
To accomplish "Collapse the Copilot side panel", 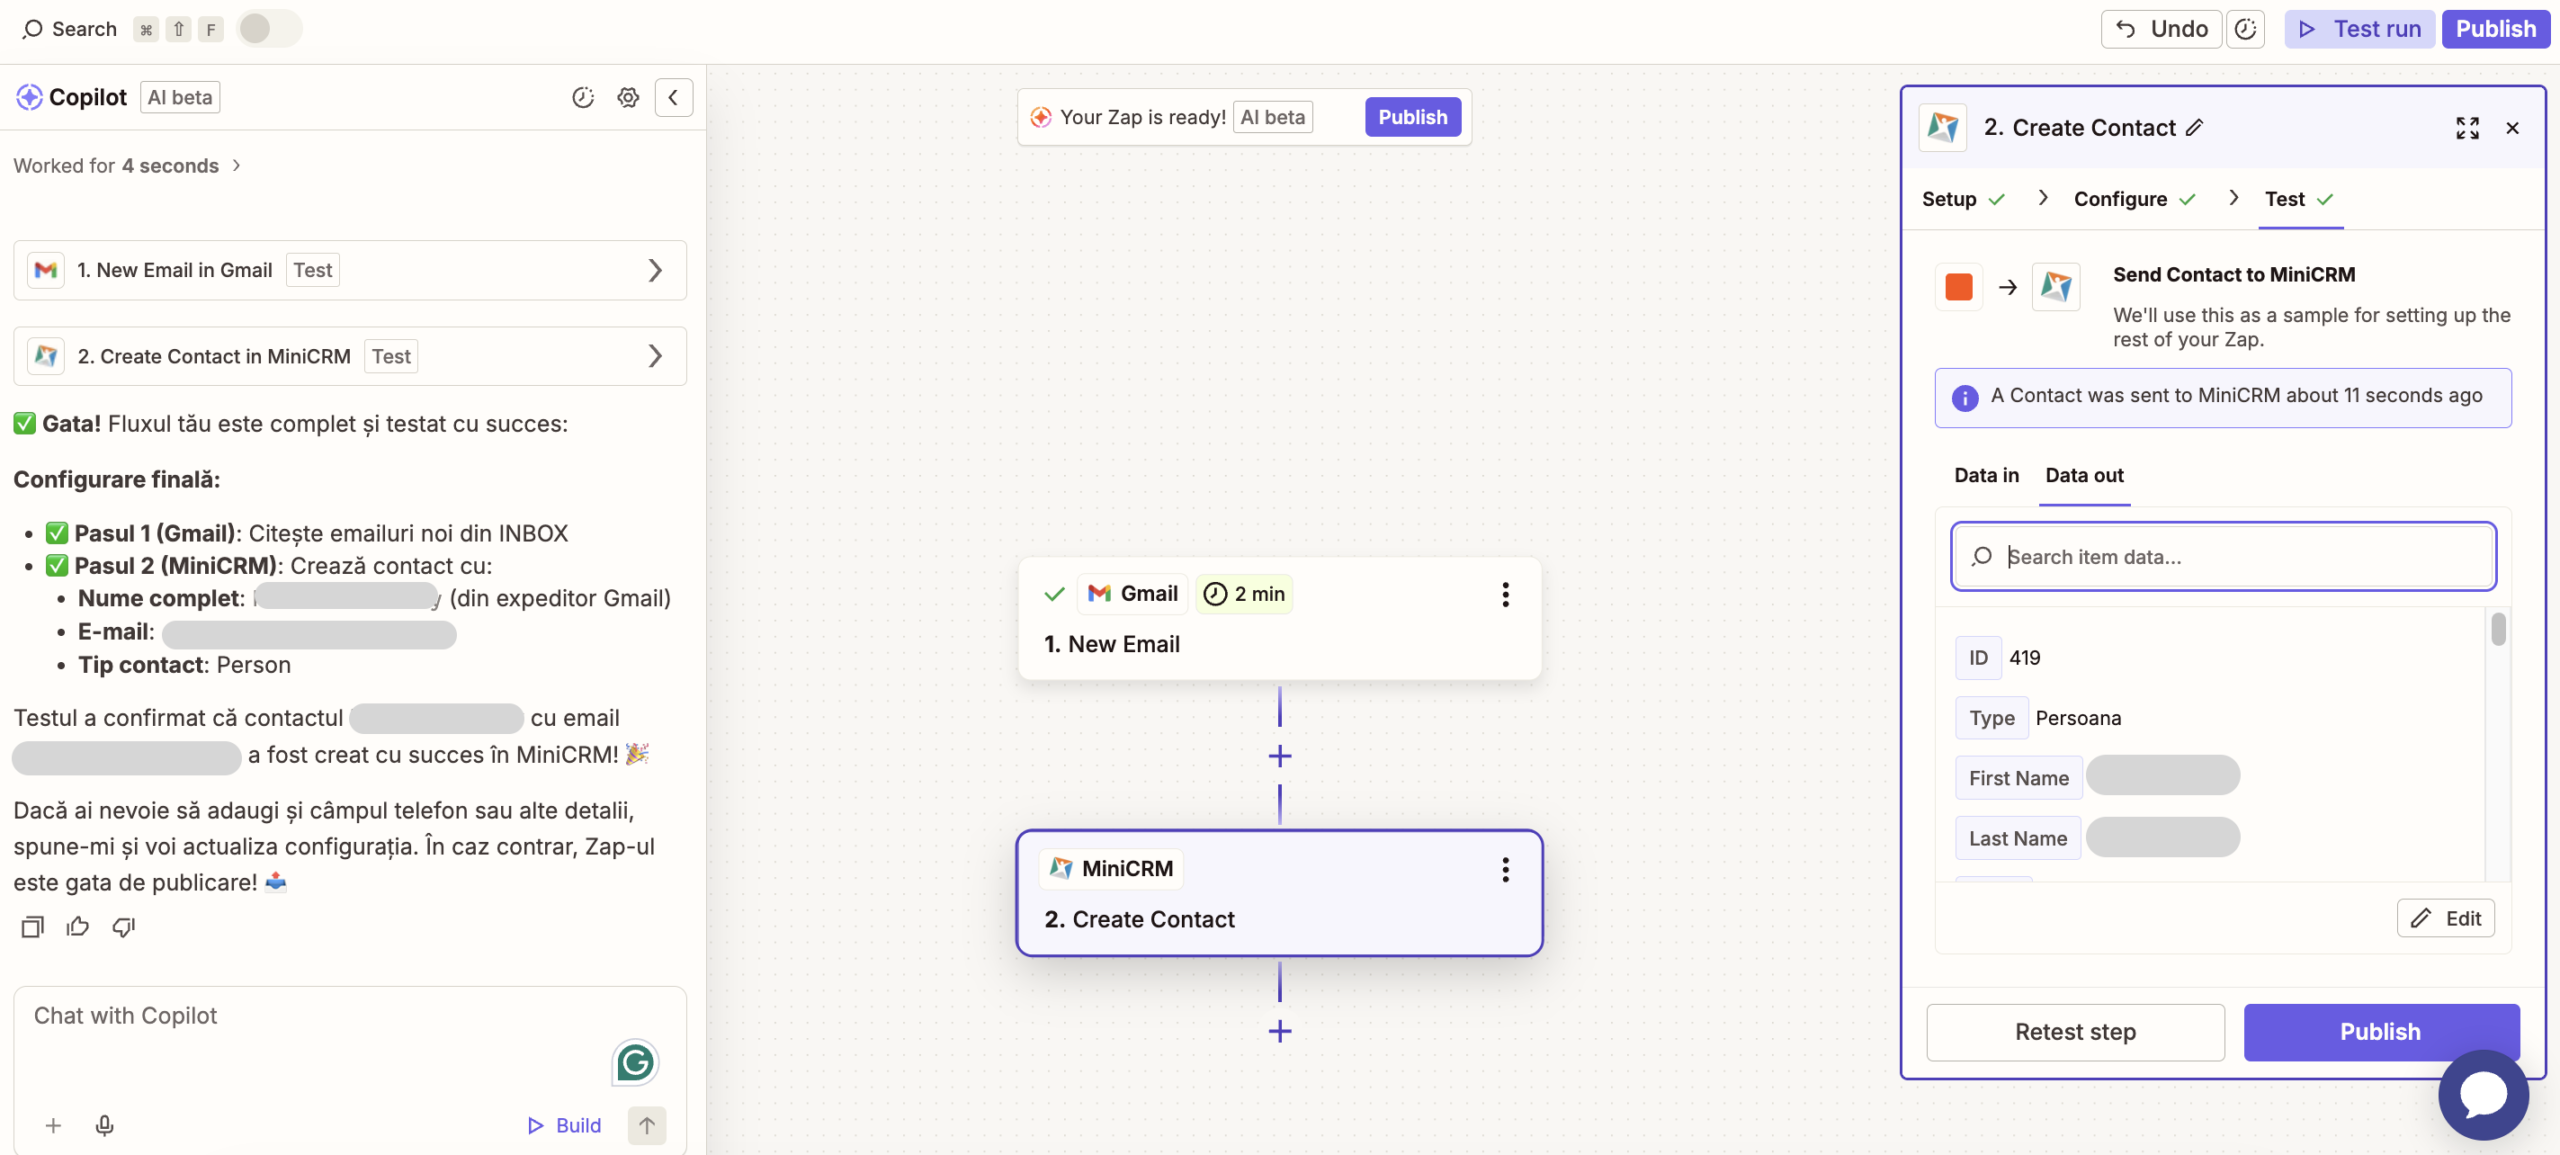I will [673, 97].
